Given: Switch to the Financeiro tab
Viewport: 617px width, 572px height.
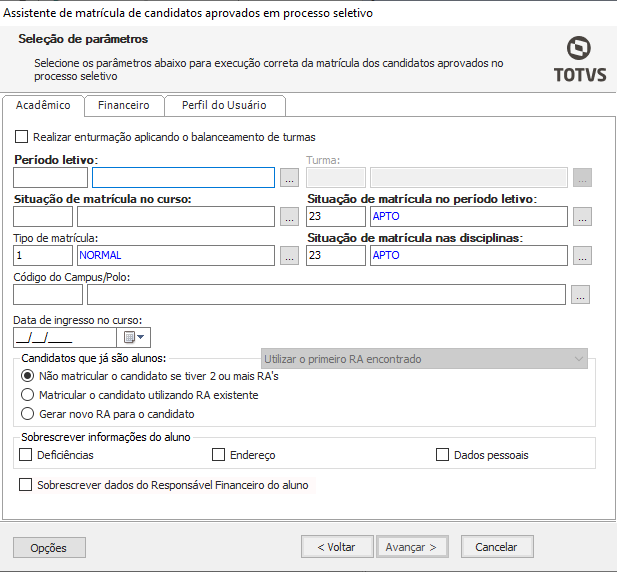Looking at the screenshot, I should [x=124, y=105].
